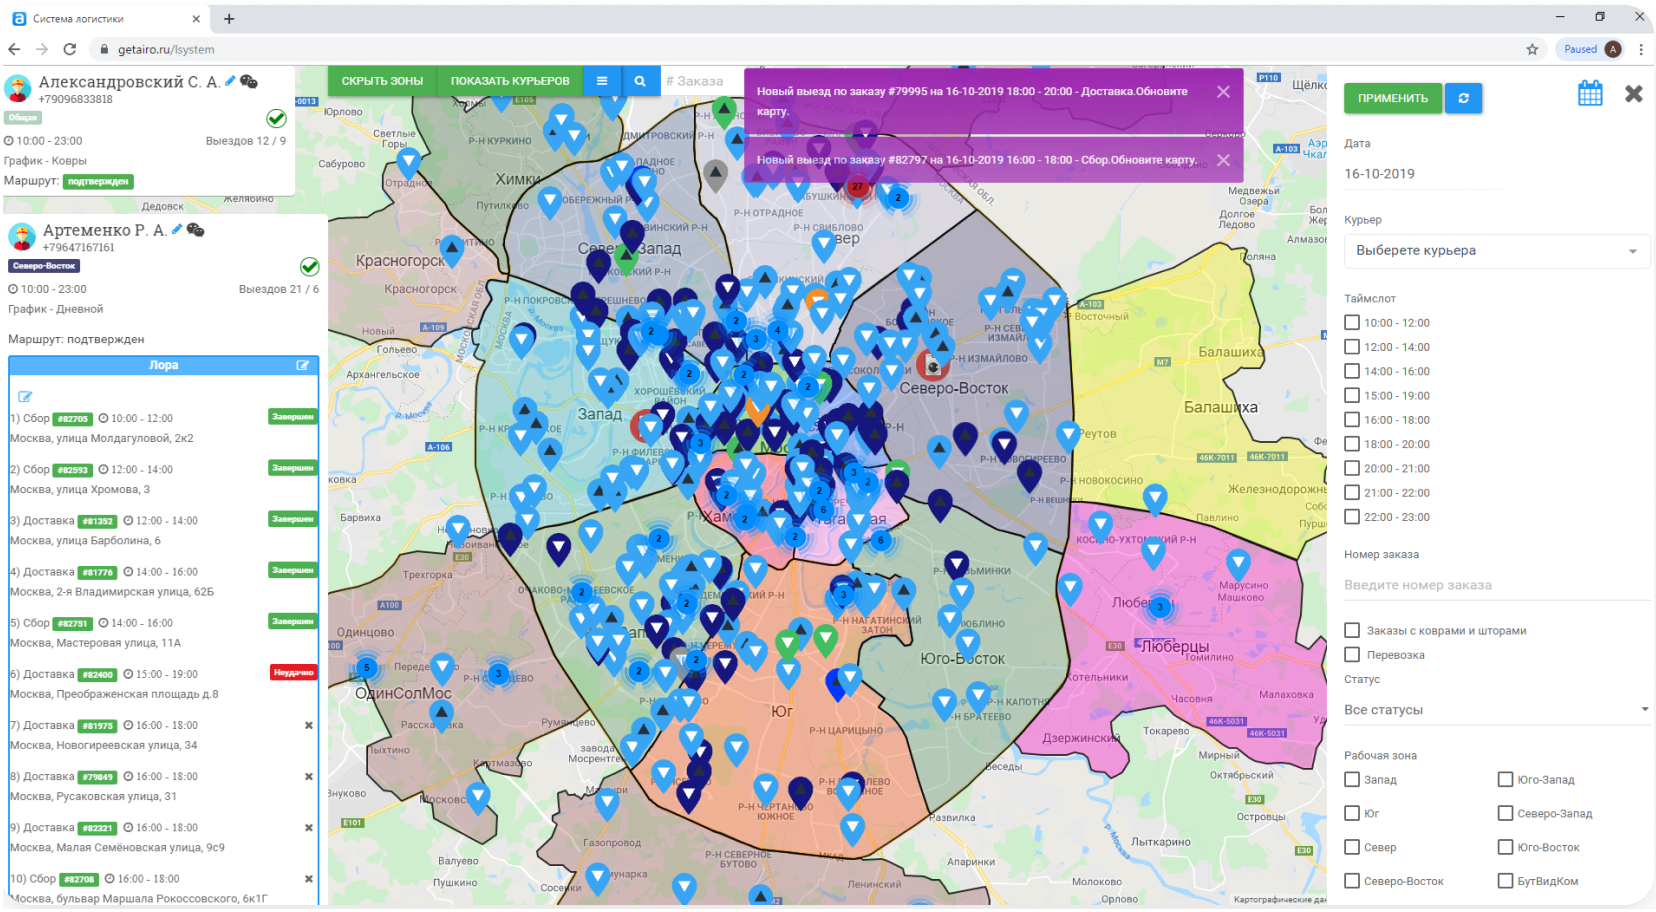Viewport: 1656px width, 912px height.
Task: Check the 15:00 - 19:00 timeslot
Action: pos(1352,396)
